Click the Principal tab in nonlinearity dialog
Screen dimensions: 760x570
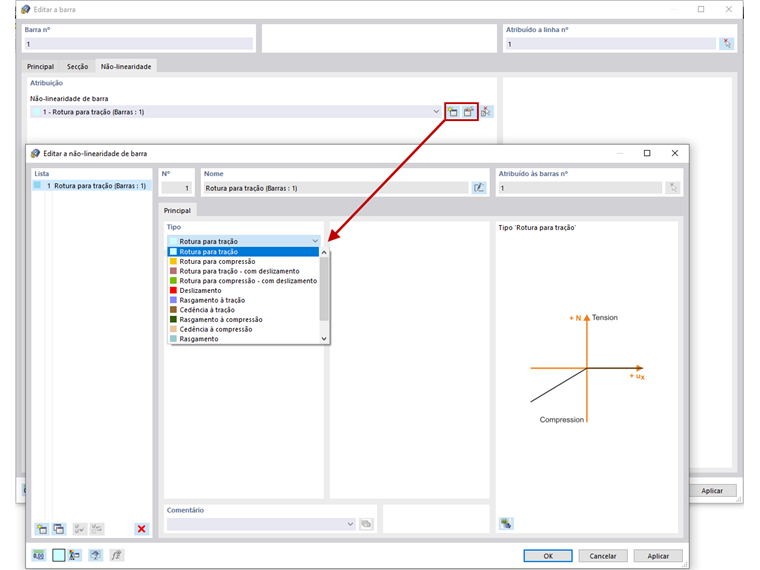tap(177, 210)
